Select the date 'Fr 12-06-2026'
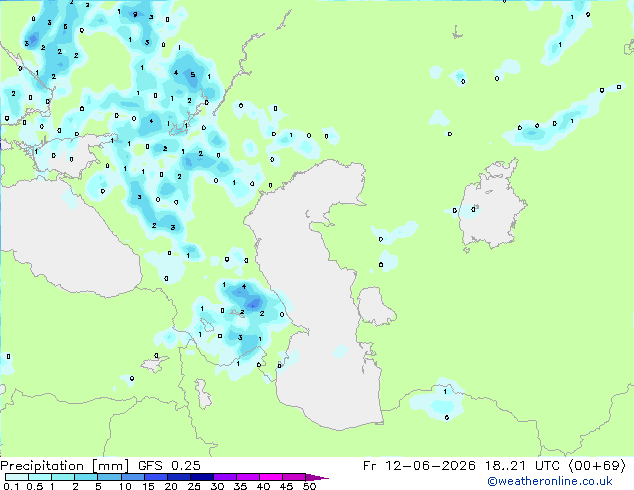634x490 pixels. click(419, 466)
